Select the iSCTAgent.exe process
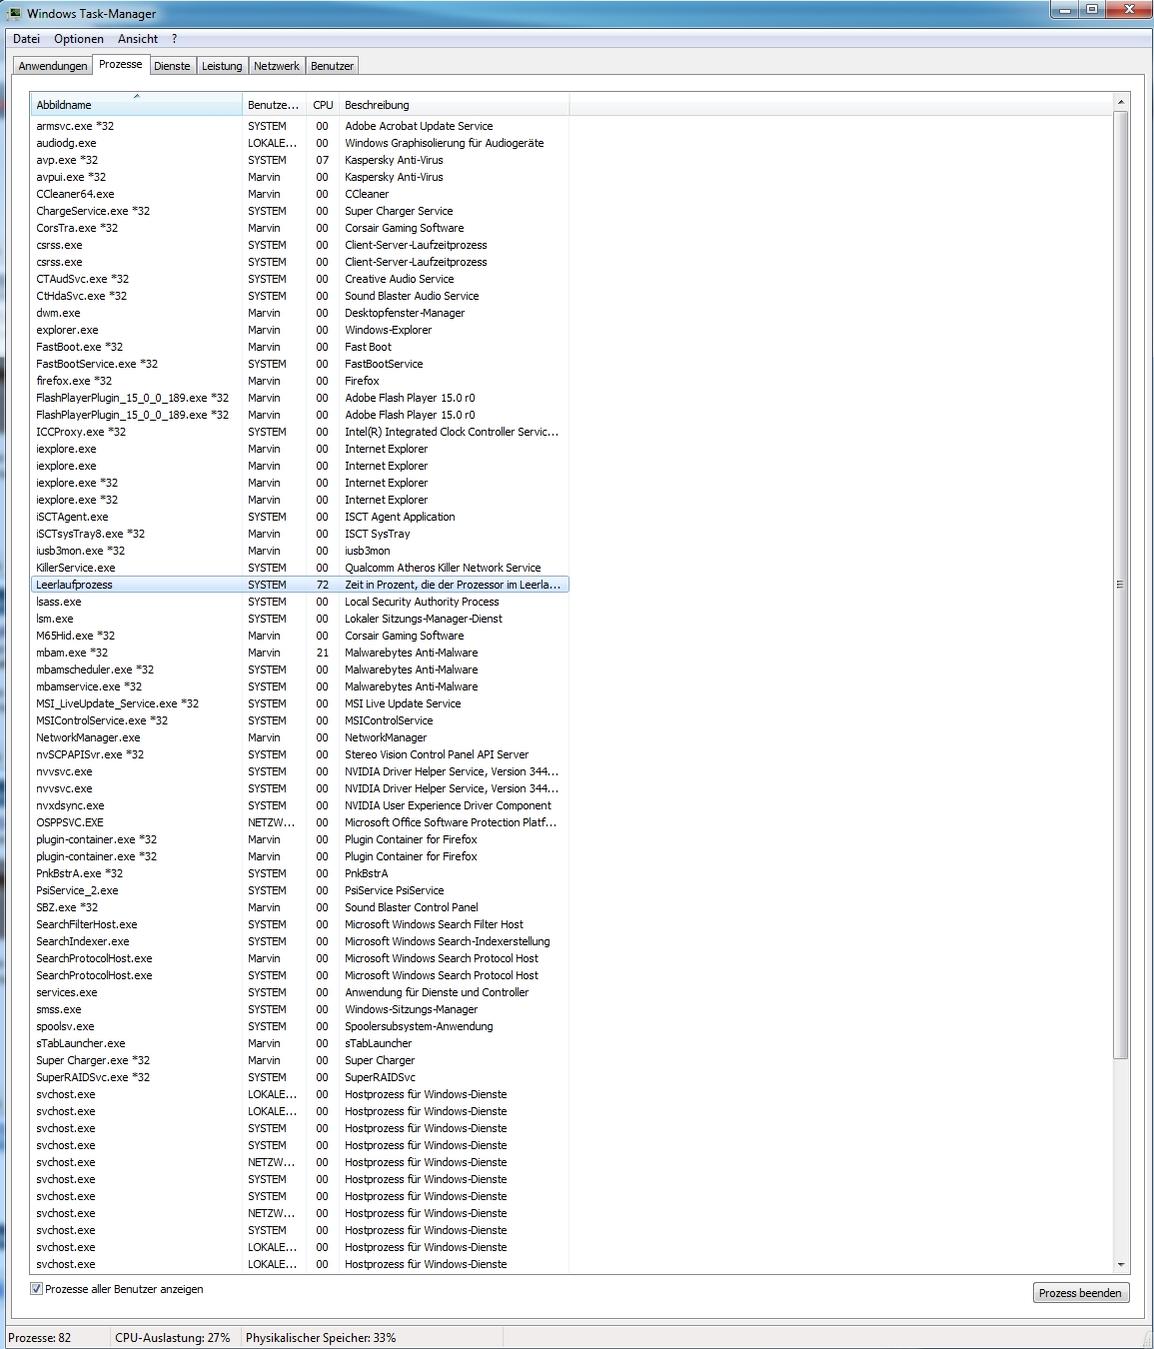This screenshot has height=1349, width=1154. (x=300, y=517)
